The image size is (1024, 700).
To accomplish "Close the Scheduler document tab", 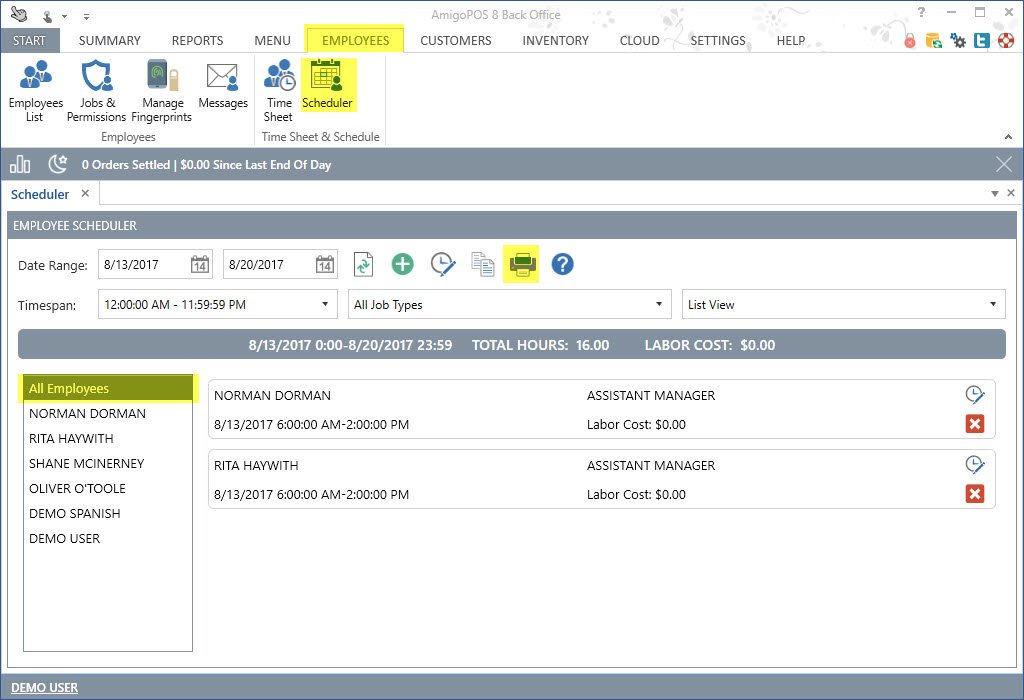I will [x=85, y=194].
